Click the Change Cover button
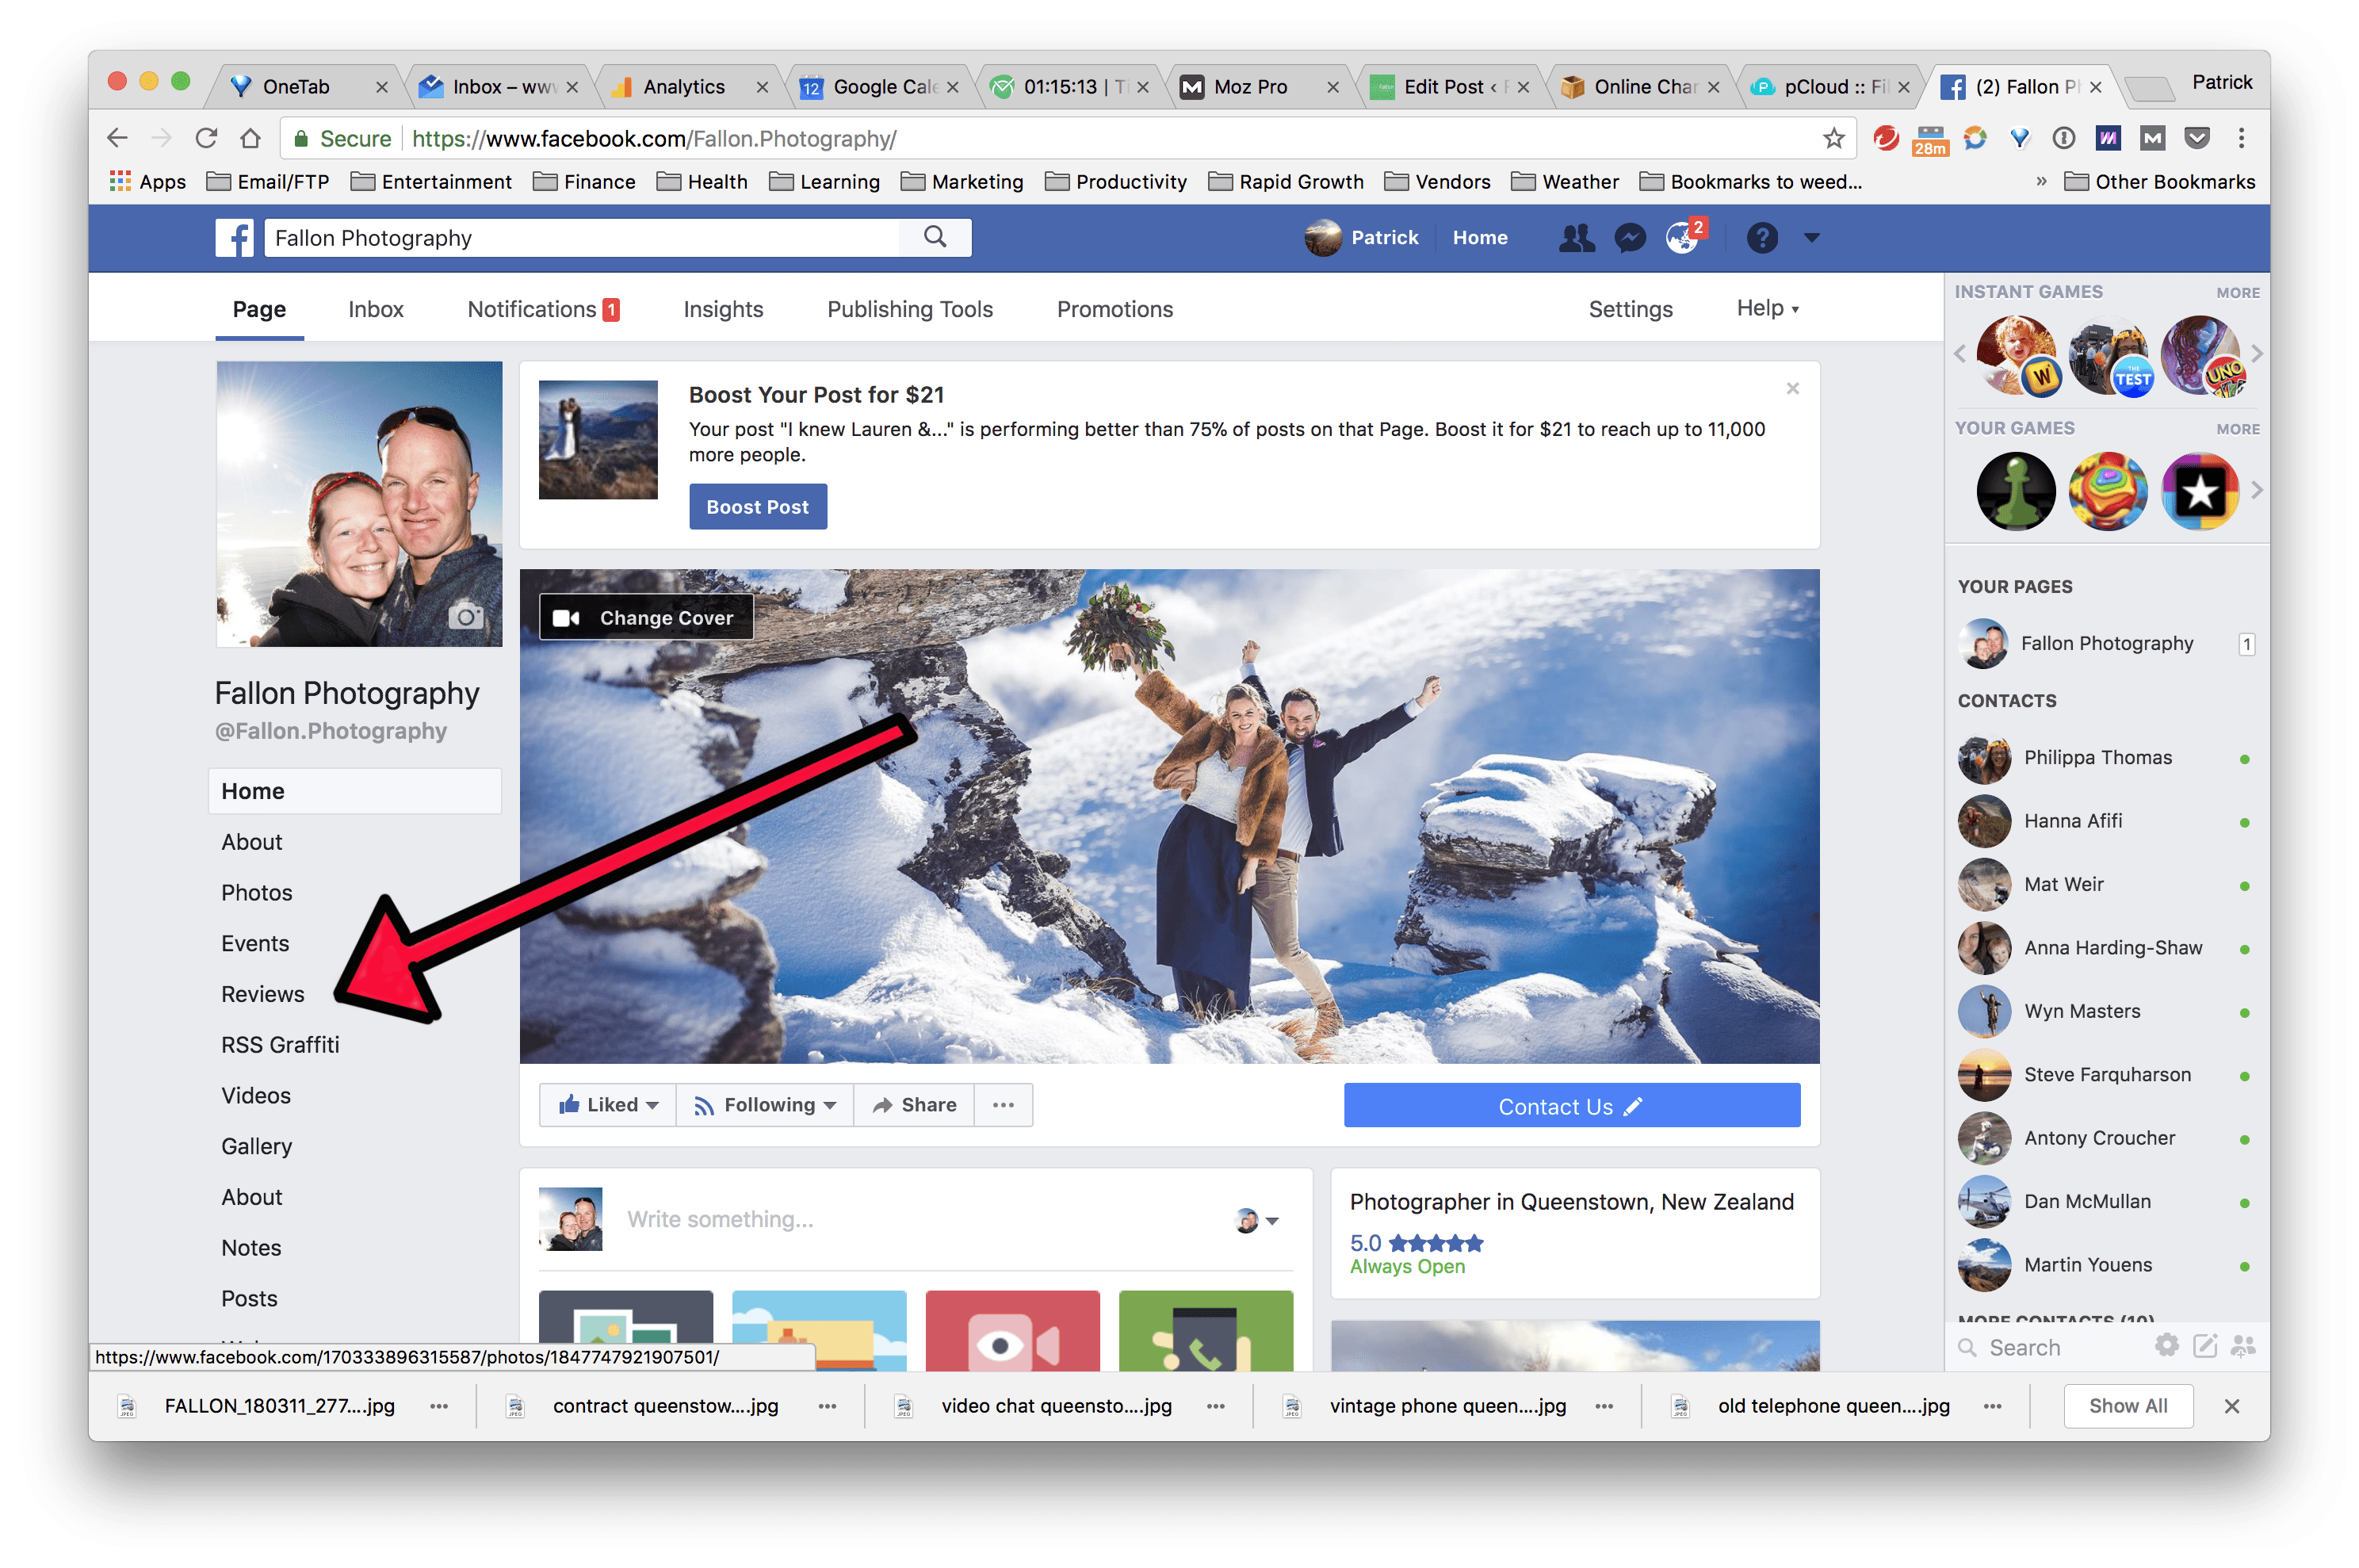Viewport: 2359px width, 1568px height. click(646, 617)
